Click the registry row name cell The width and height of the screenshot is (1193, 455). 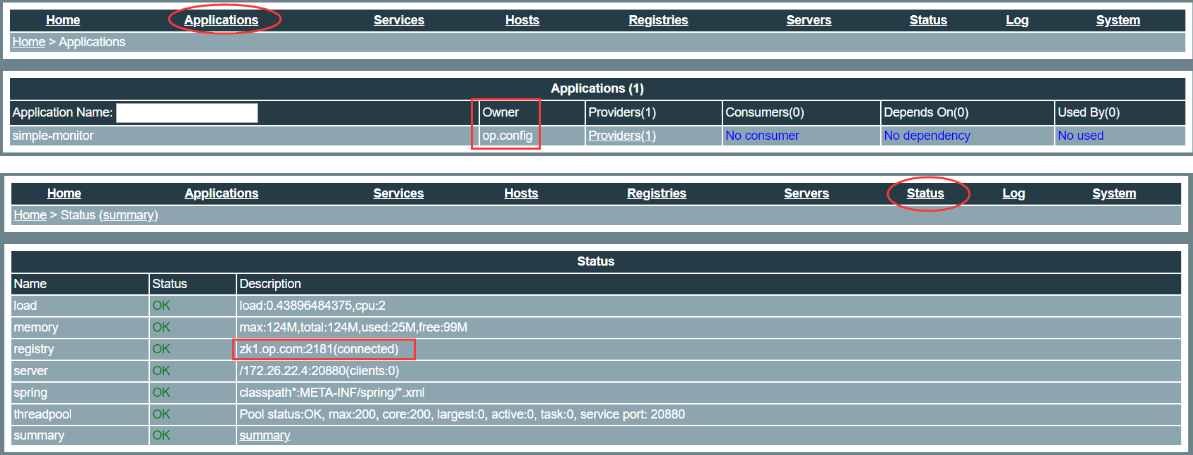80,348
